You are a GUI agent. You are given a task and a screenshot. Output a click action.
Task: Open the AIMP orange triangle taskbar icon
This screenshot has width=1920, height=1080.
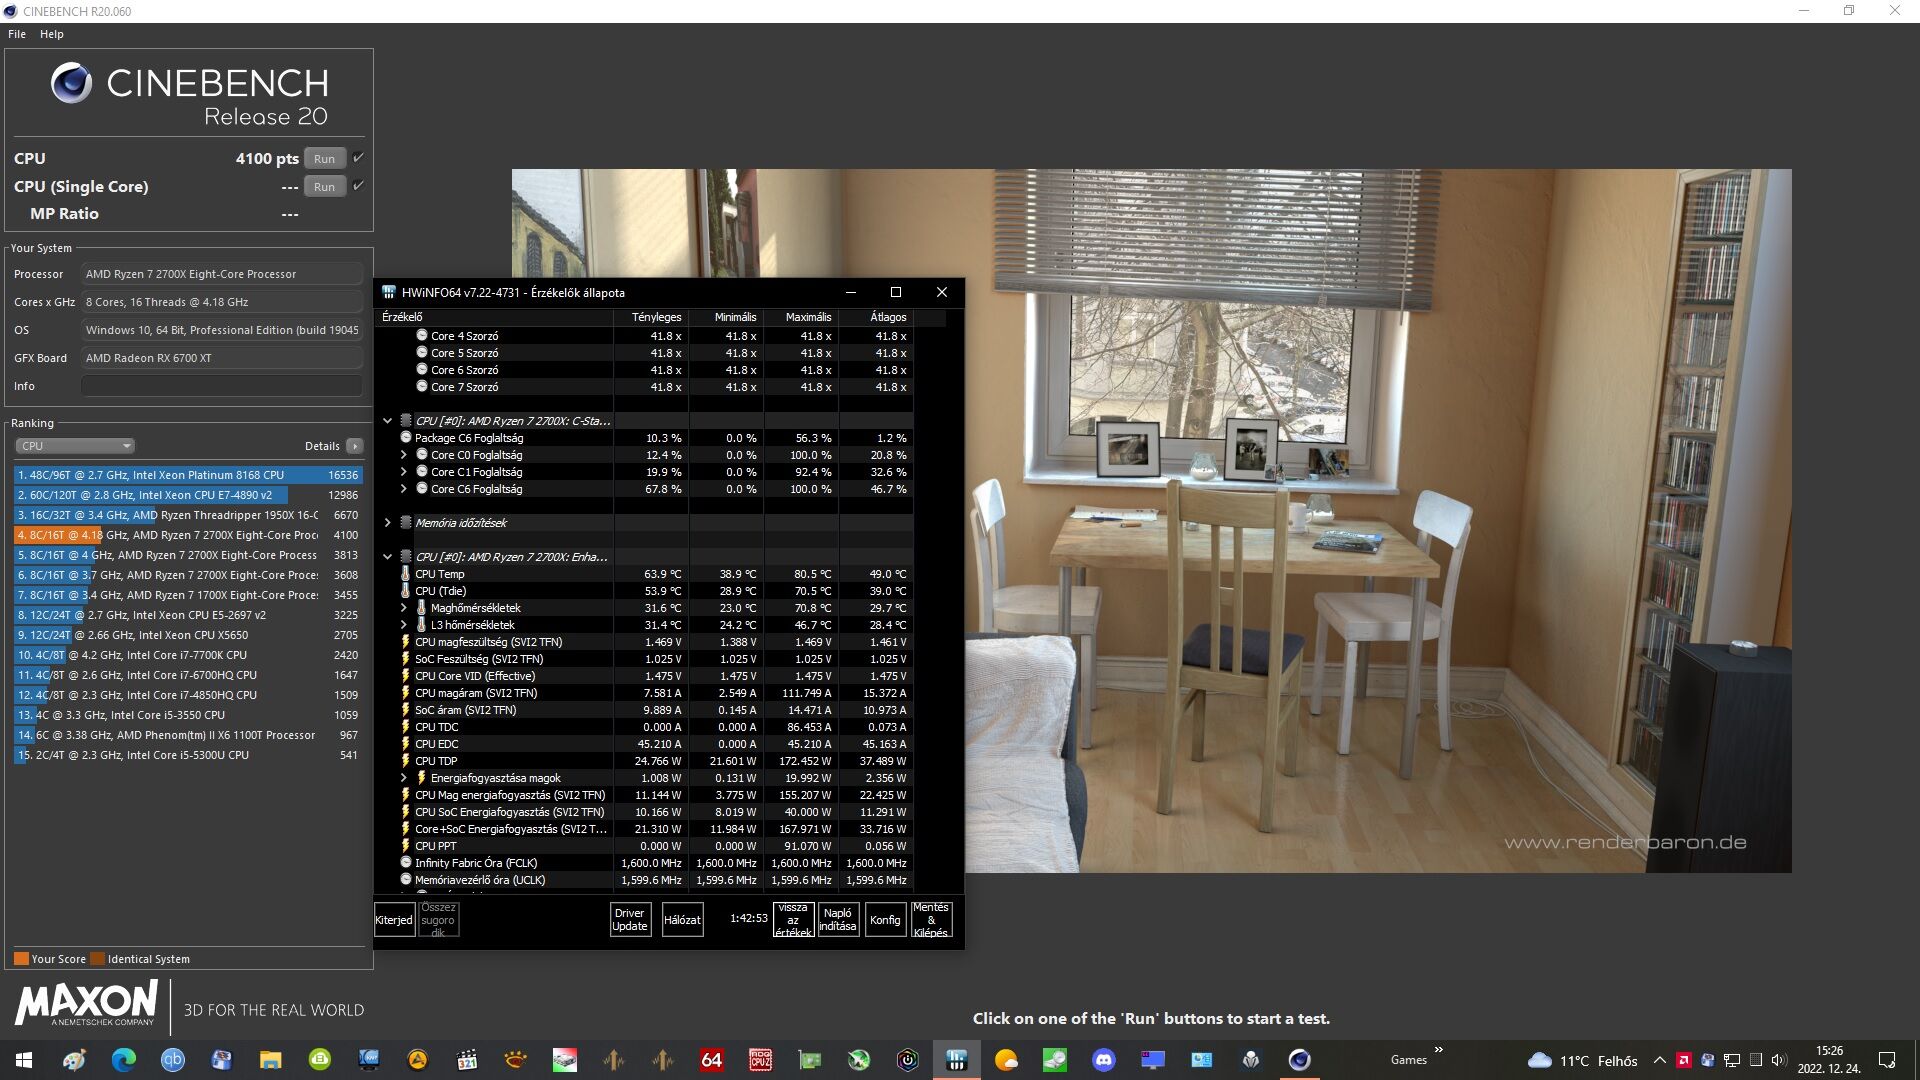point(417,1060)
